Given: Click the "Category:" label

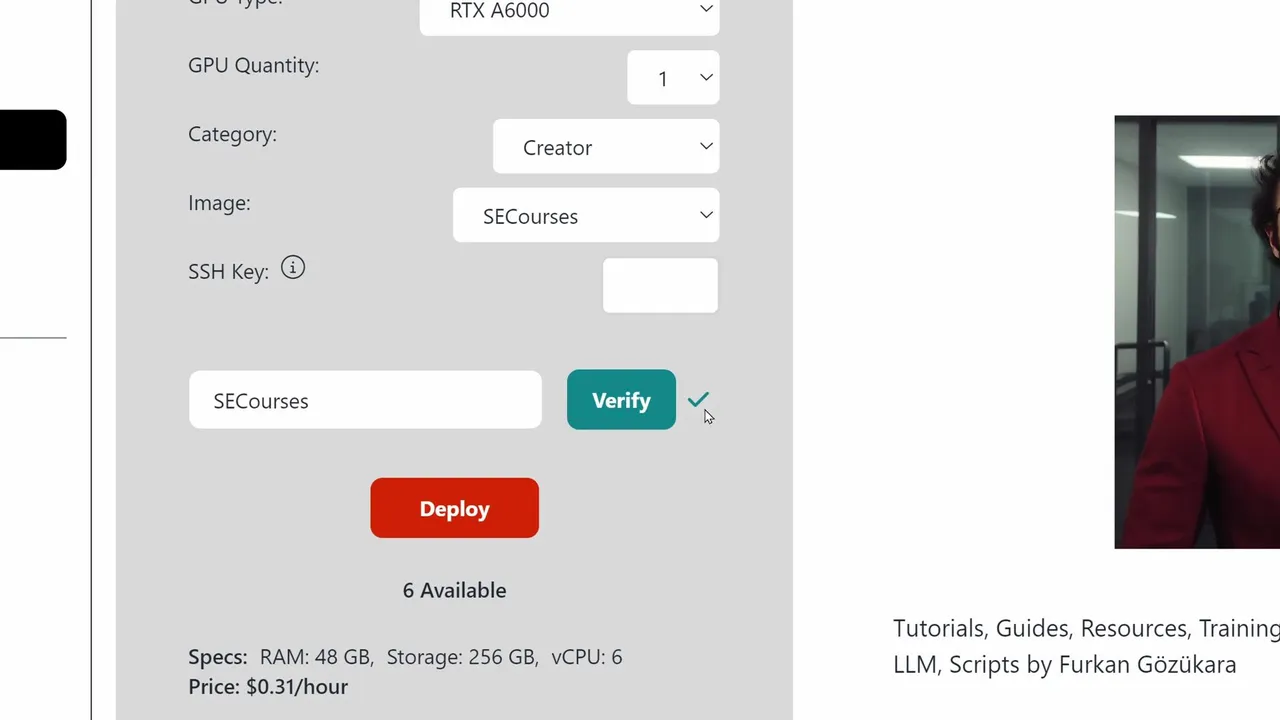Looking at the screenshot, I should [232, 134].
